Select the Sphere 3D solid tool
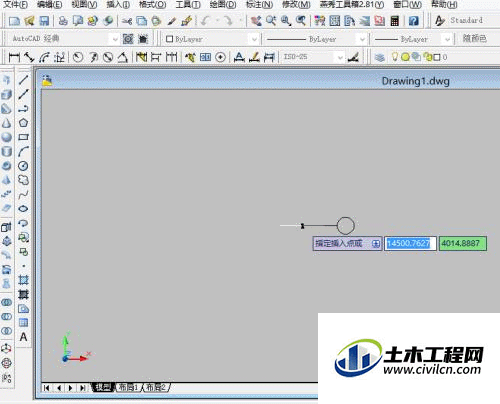Viewport: 500px width, 404px height. pyautogui.click(x=6, y=137)
